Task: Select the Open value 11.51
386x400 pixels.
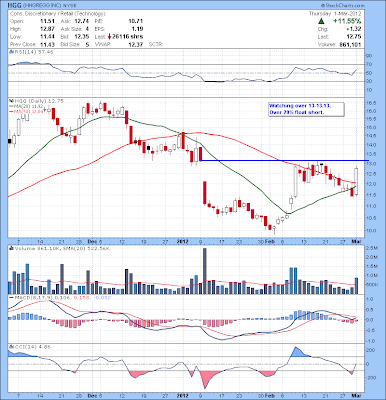Action: [x=47, y=21]
